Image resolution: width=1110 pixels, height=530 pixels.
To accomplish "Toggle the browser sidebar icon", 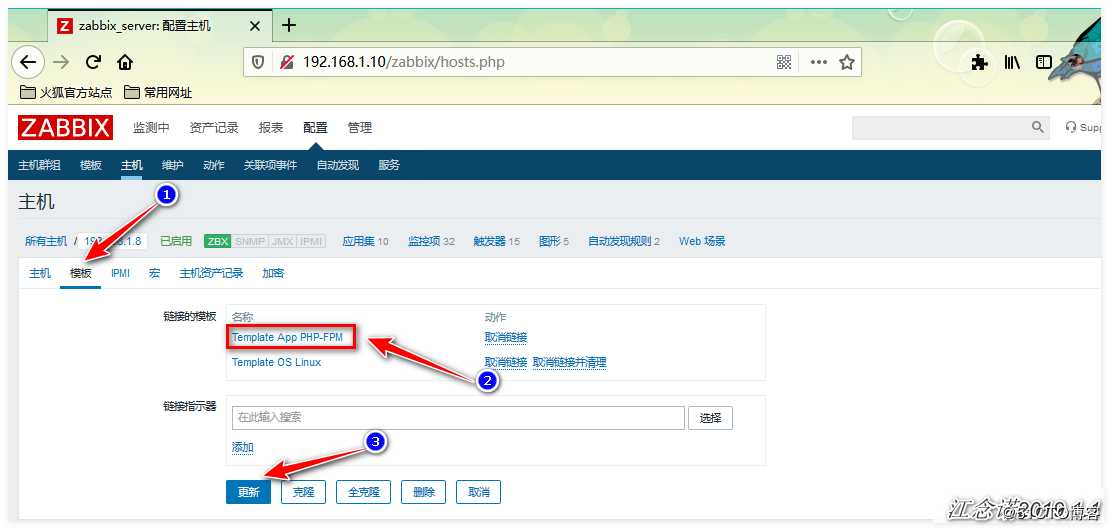I will point(1043,62).
